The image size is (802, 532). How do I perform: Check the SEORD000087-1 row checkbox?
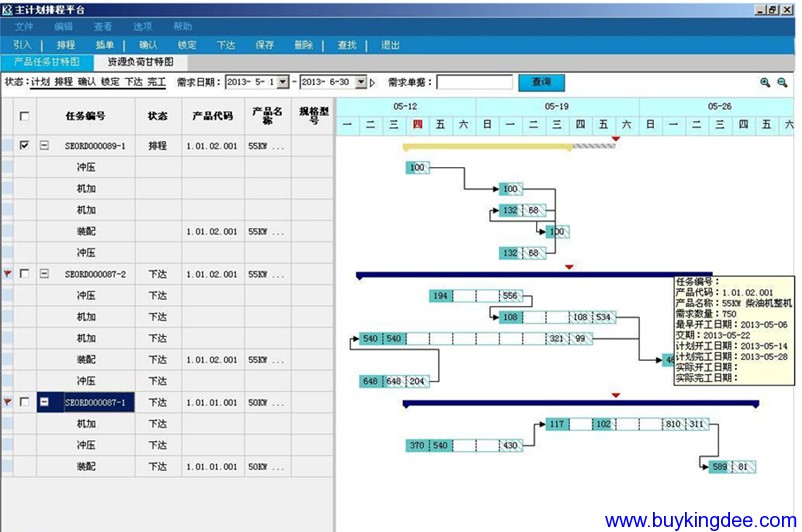tap(24, 402)
